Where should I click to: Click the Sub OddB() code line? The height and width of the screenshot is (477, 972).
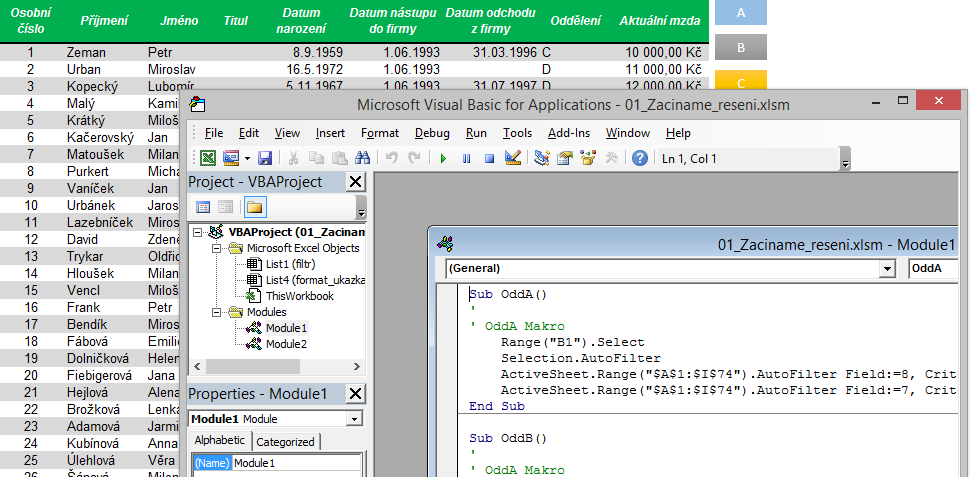(508, 439)
